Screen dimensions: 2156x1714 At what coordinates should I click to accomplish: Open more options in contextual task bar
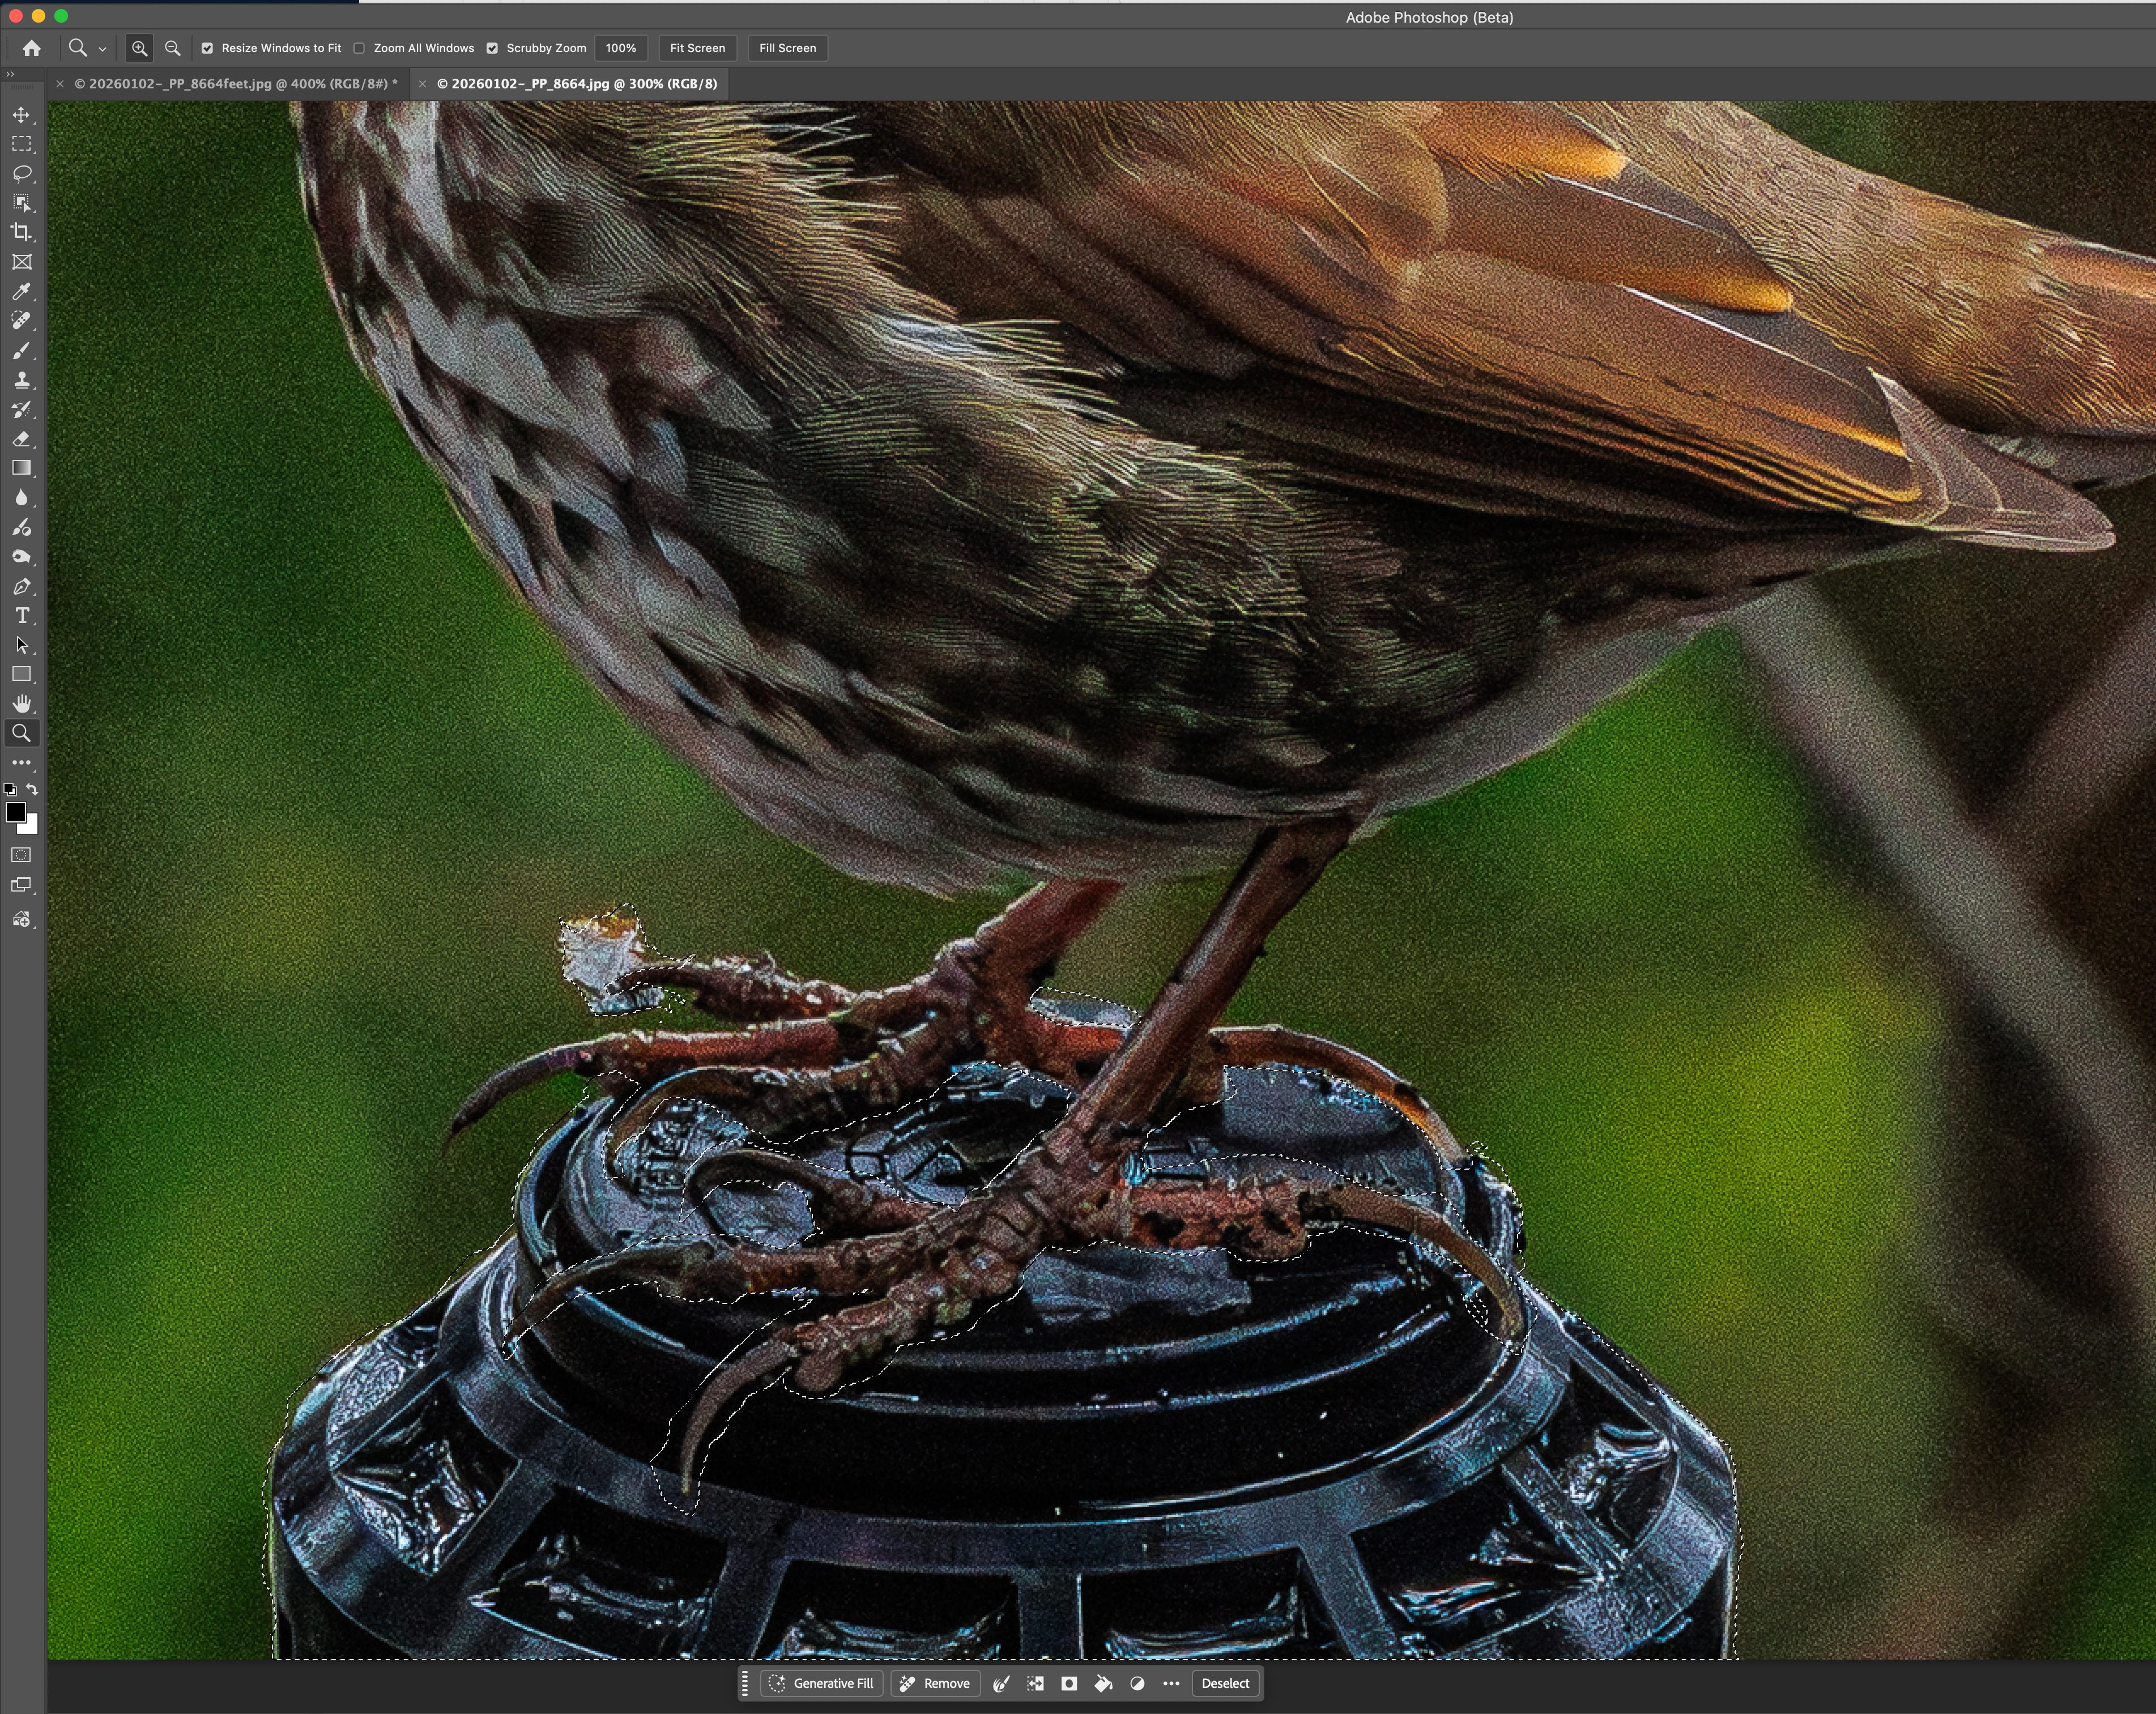coord(1171,1683)
